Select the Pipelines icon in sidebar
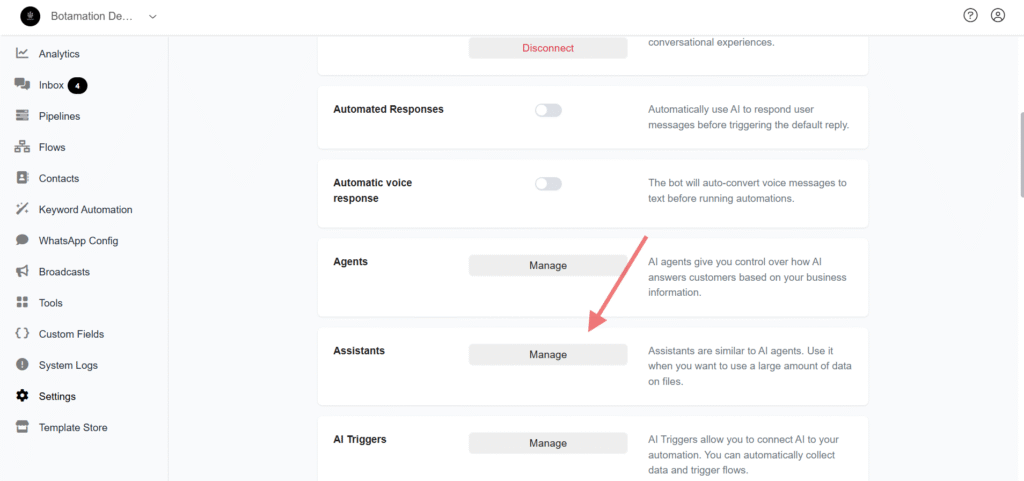Viewport: 1024px width, 481px height. point(22,116)
